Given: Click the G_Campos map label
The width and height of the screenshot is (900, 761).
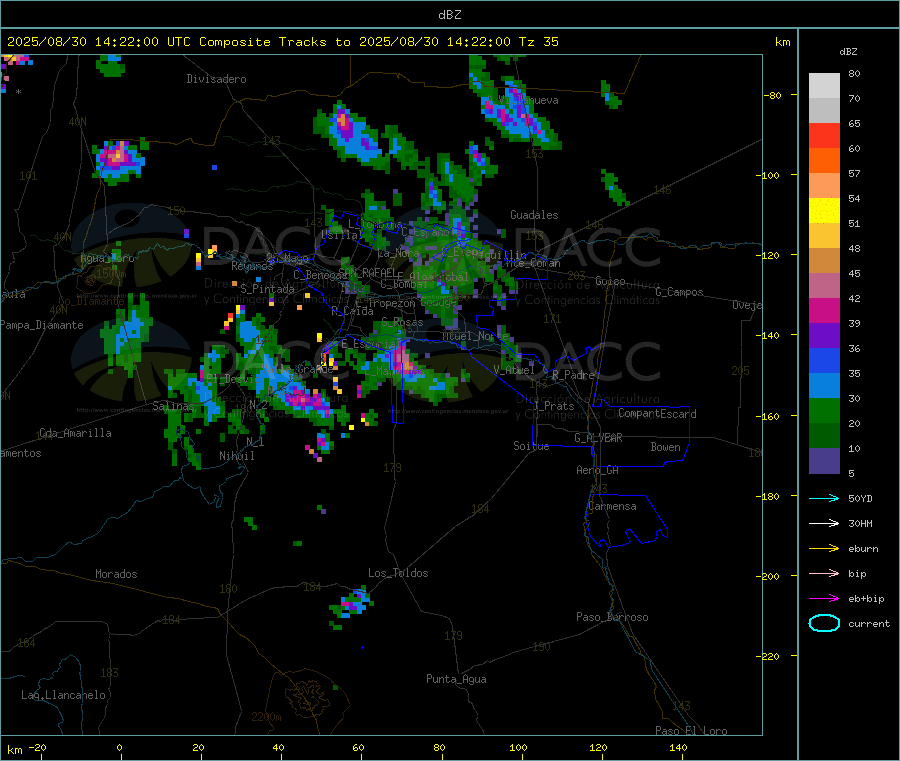Looking at the screenshot, I should 679,292.
